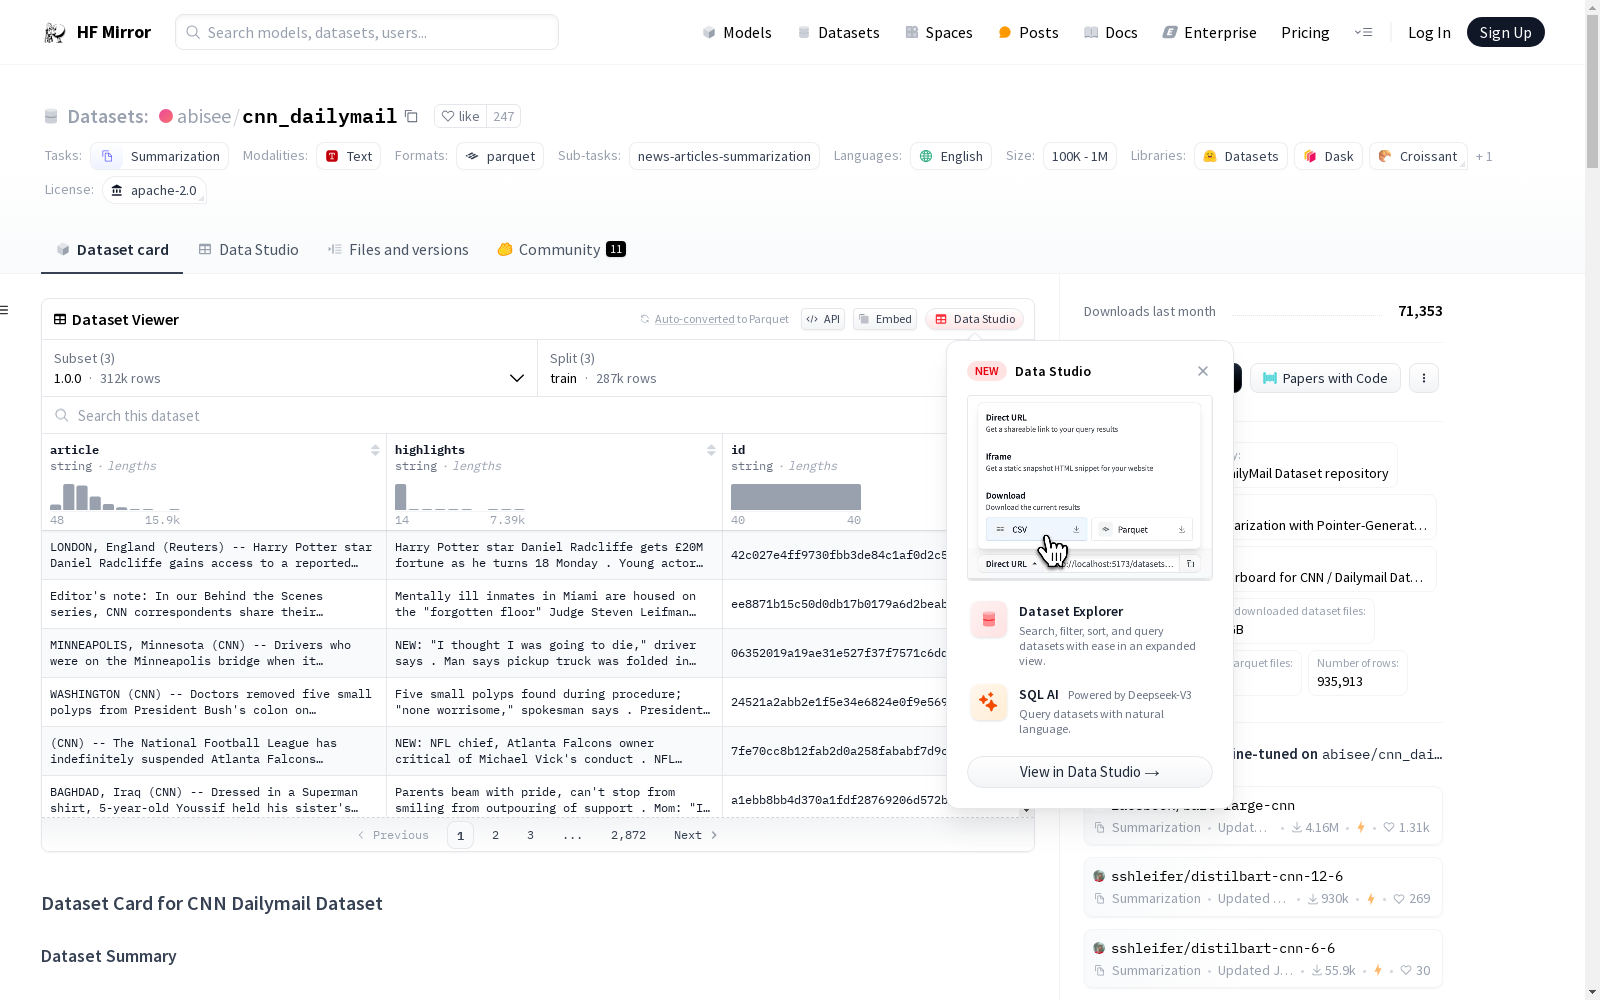Click the Embed button
The image size is (1600, 1000).
(885, 319)
